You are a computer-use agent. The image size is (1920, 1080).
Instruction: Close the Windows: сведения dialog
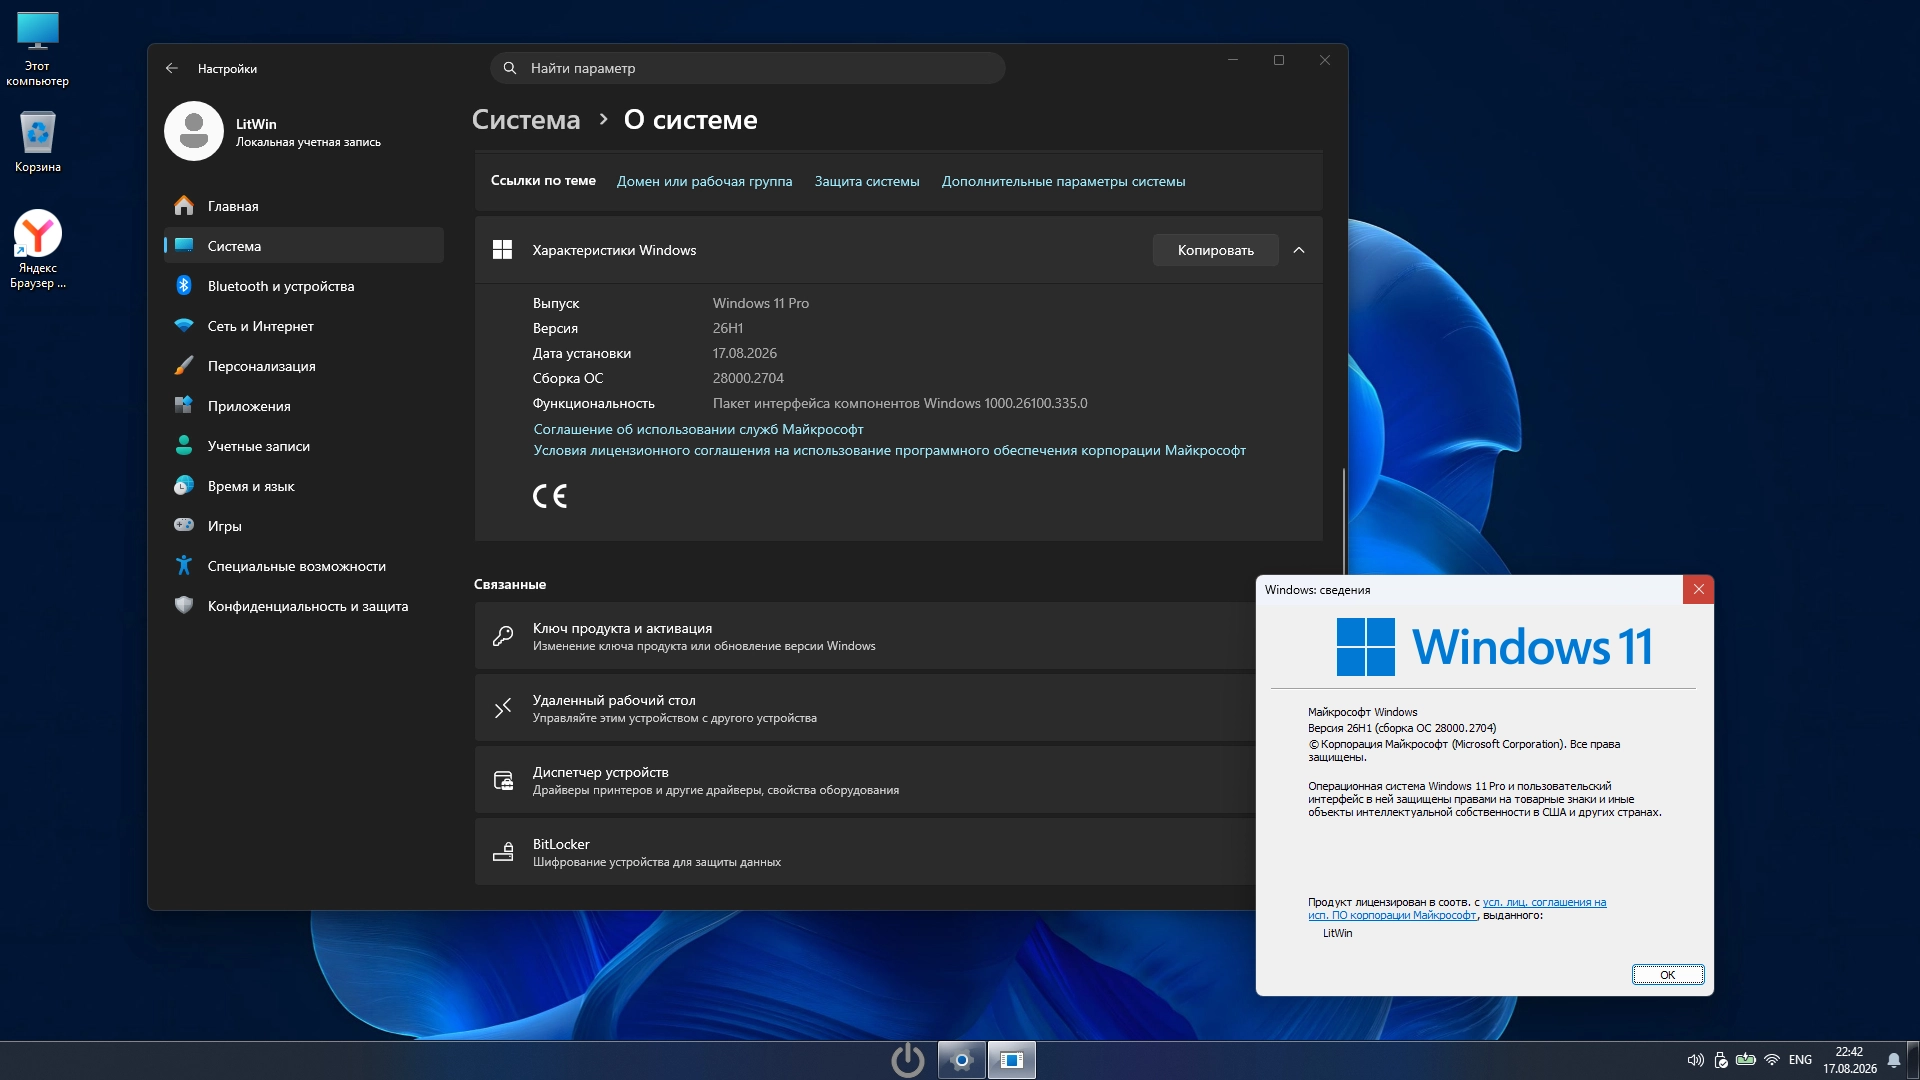click(1698, 590)
